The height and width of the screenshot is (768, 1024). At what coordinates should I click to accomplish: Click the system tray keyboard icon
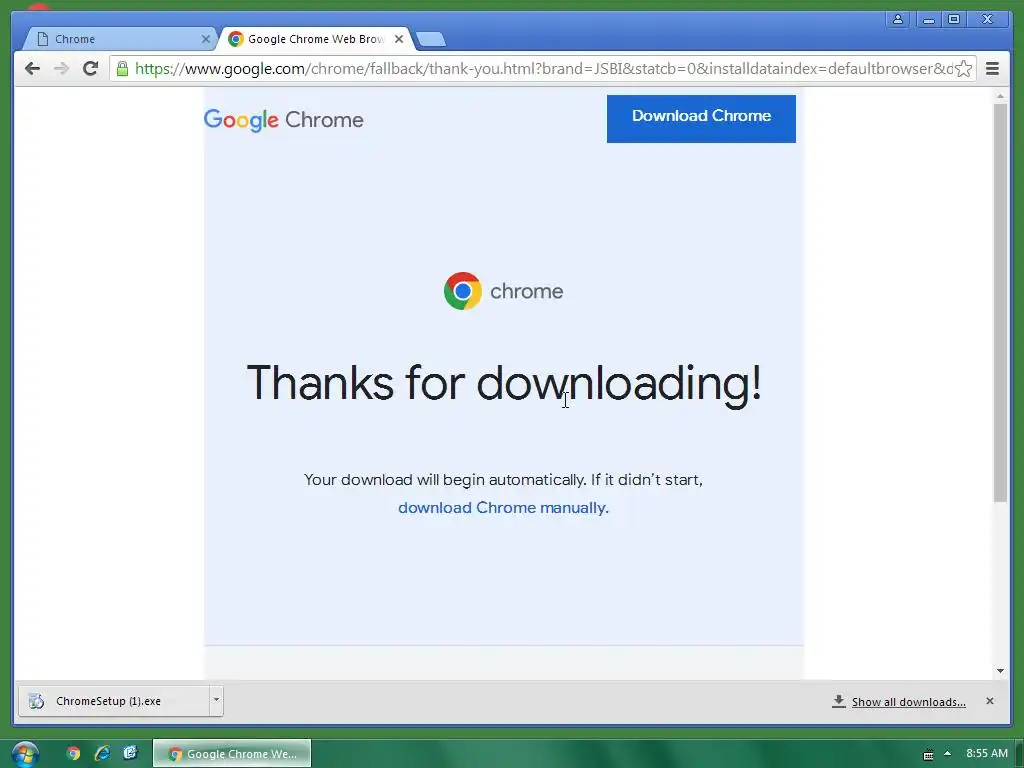(928, 754)
